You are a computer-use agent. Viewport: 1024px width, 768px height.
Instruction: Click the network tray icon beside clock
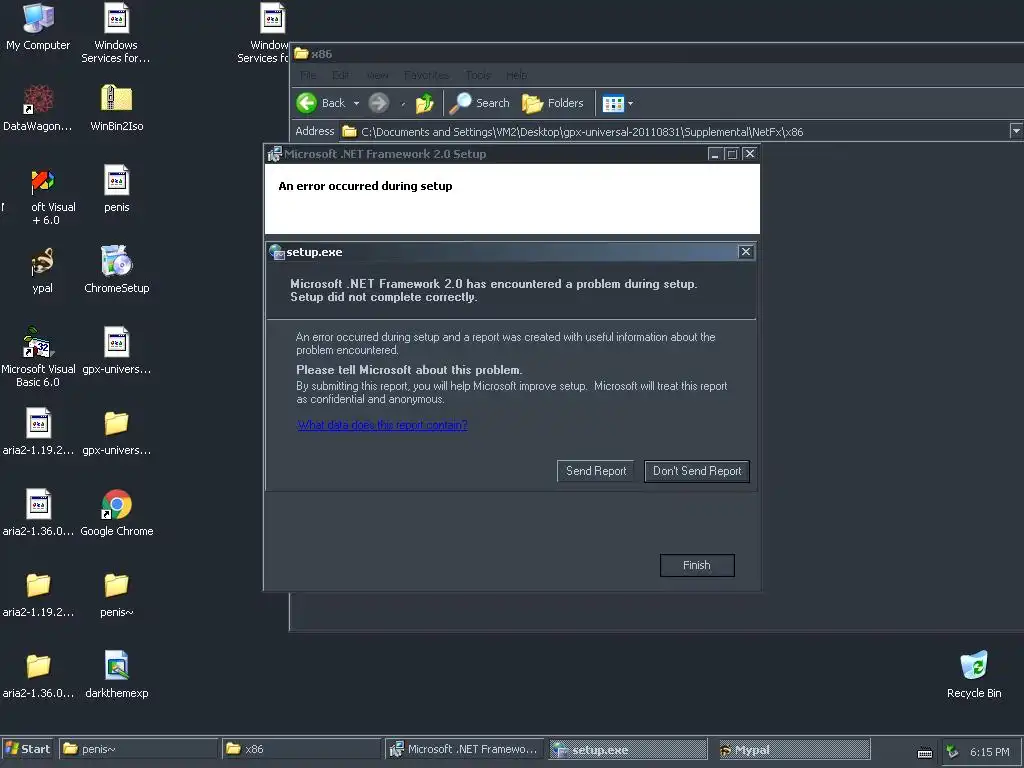point(952,752)
